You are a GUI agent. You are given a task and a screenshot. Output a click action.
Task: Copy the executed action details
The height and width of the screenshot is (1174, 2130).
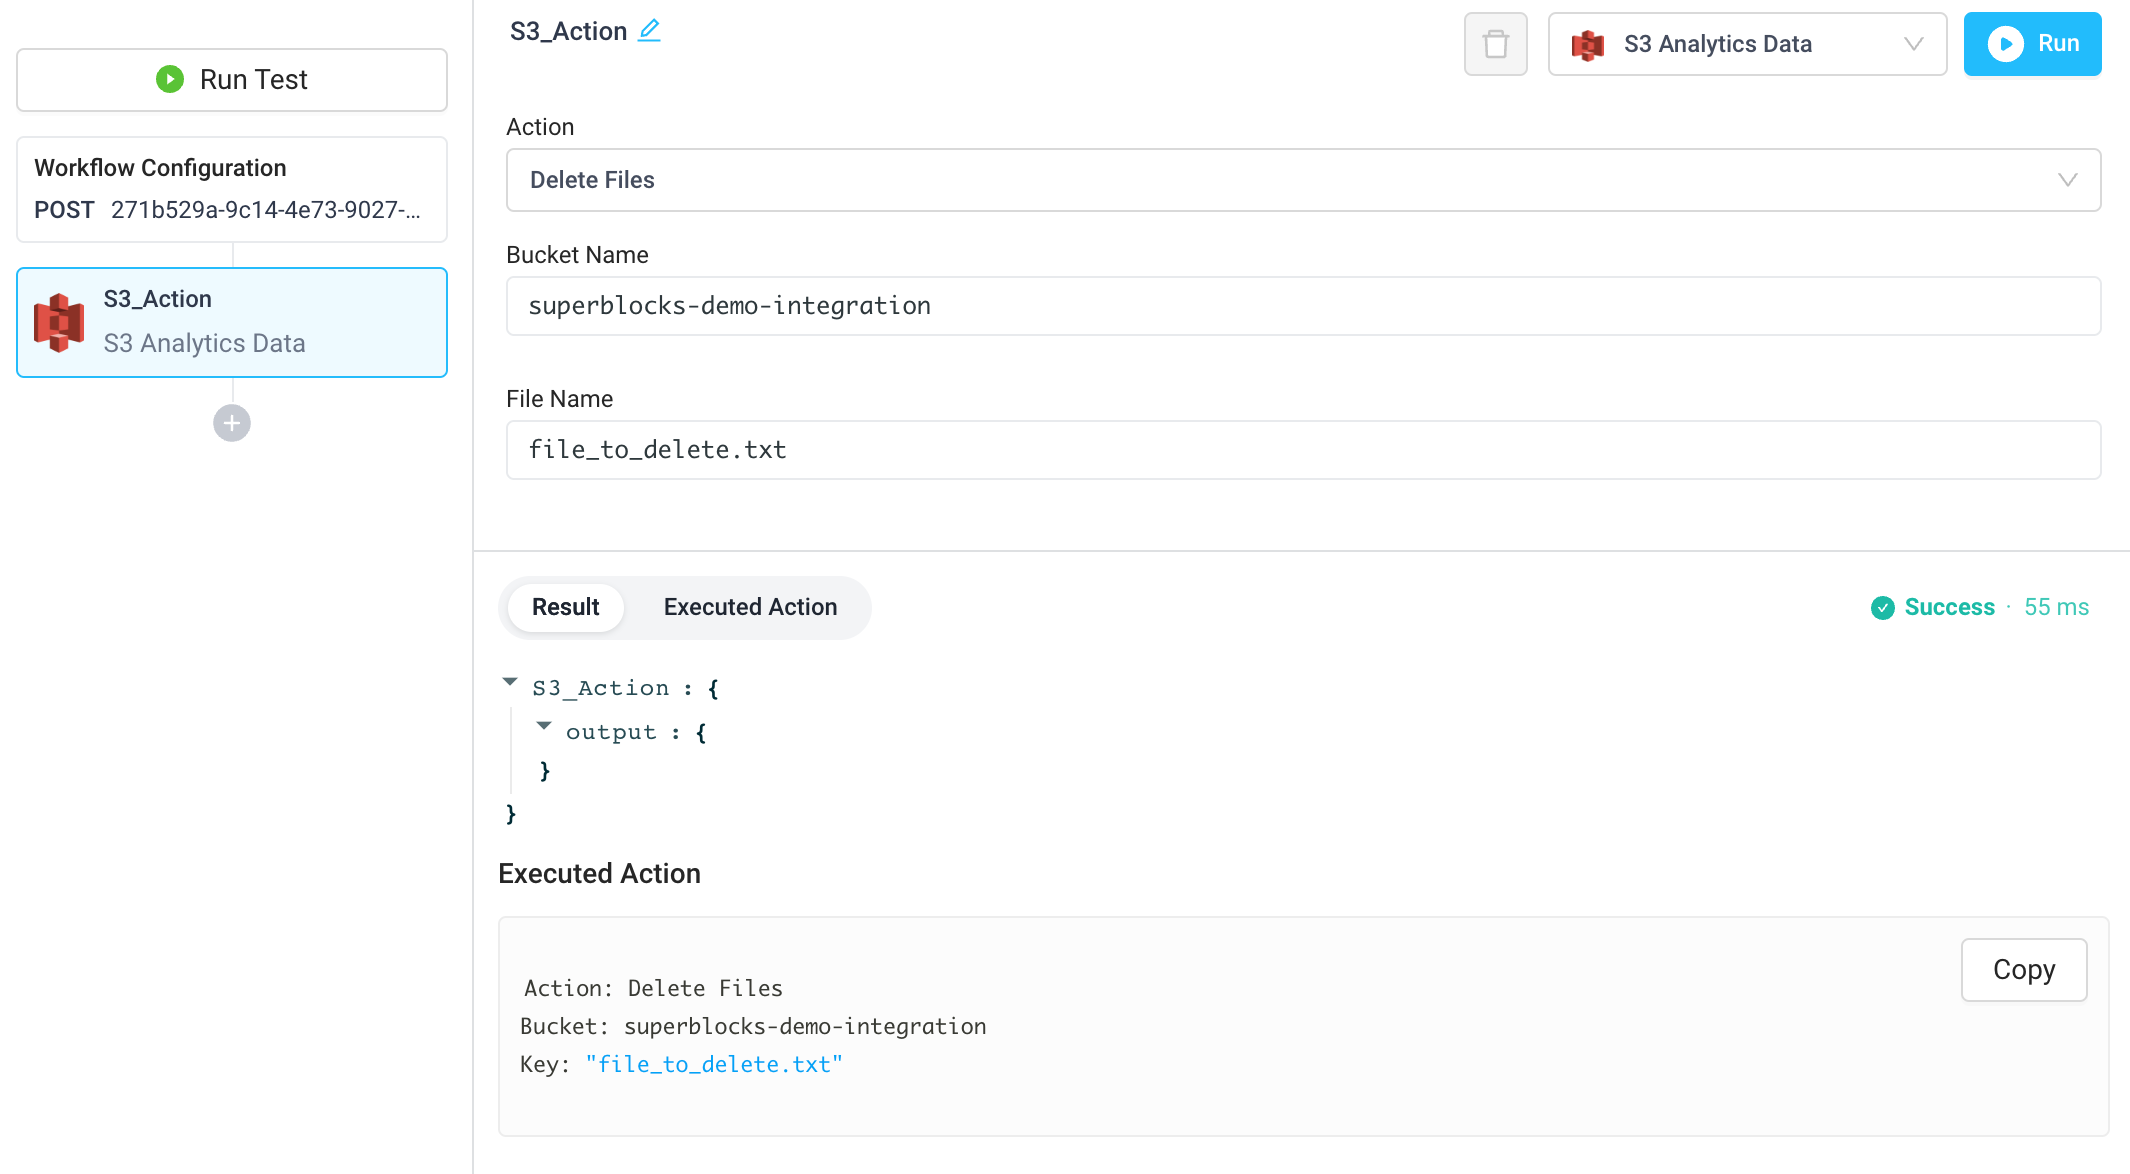coord(2023,969)
